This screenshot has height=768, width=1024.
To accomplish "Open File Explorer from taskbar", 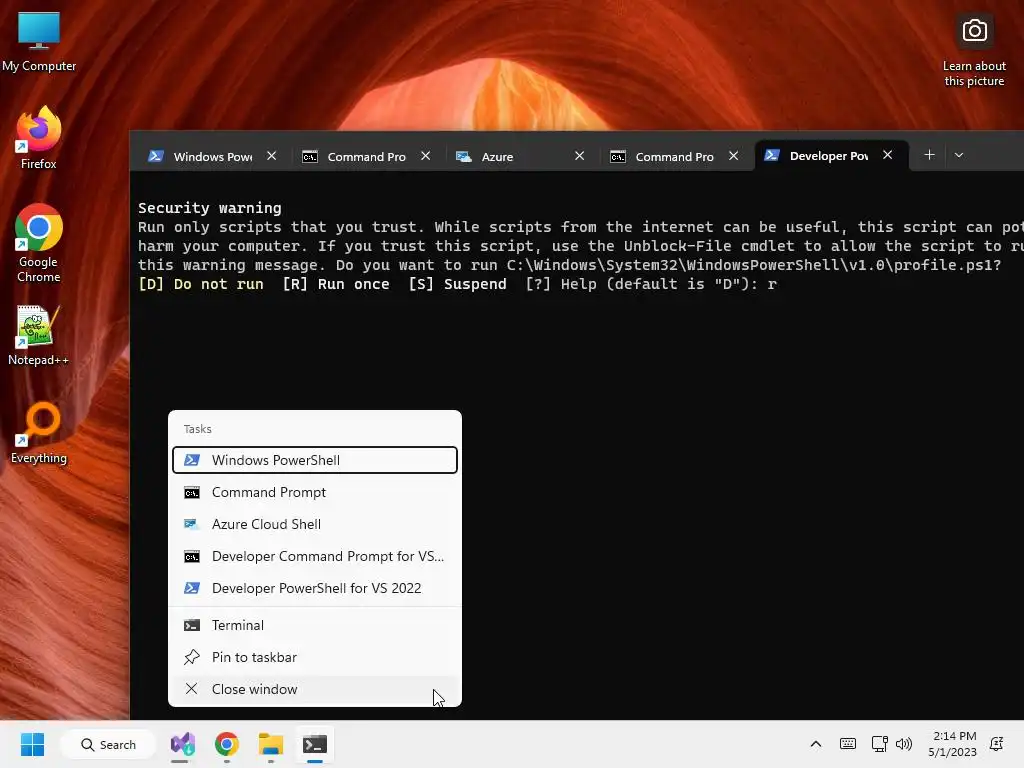I will tap(270, 744).
